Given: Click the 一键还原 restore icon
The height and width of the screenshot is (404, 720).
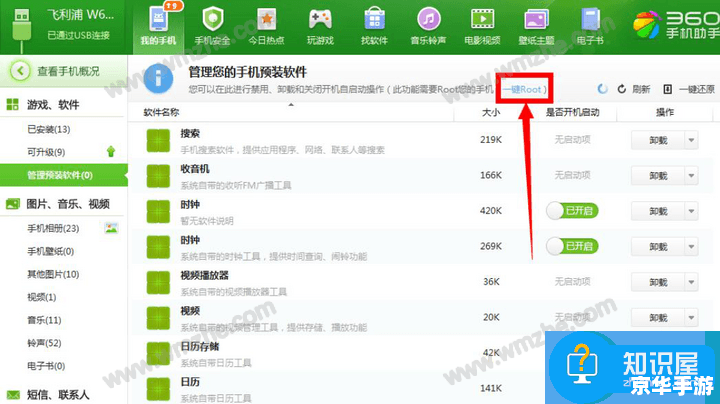Looking at the screenshot, I should click(668, 89).
